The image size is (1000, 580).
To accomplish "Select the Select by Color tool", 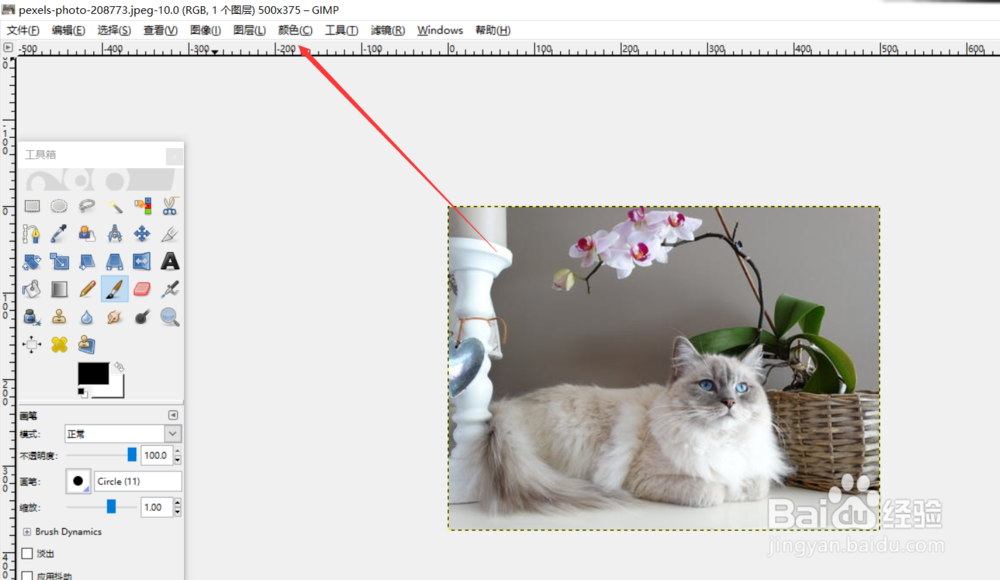I will click(142, 206).
